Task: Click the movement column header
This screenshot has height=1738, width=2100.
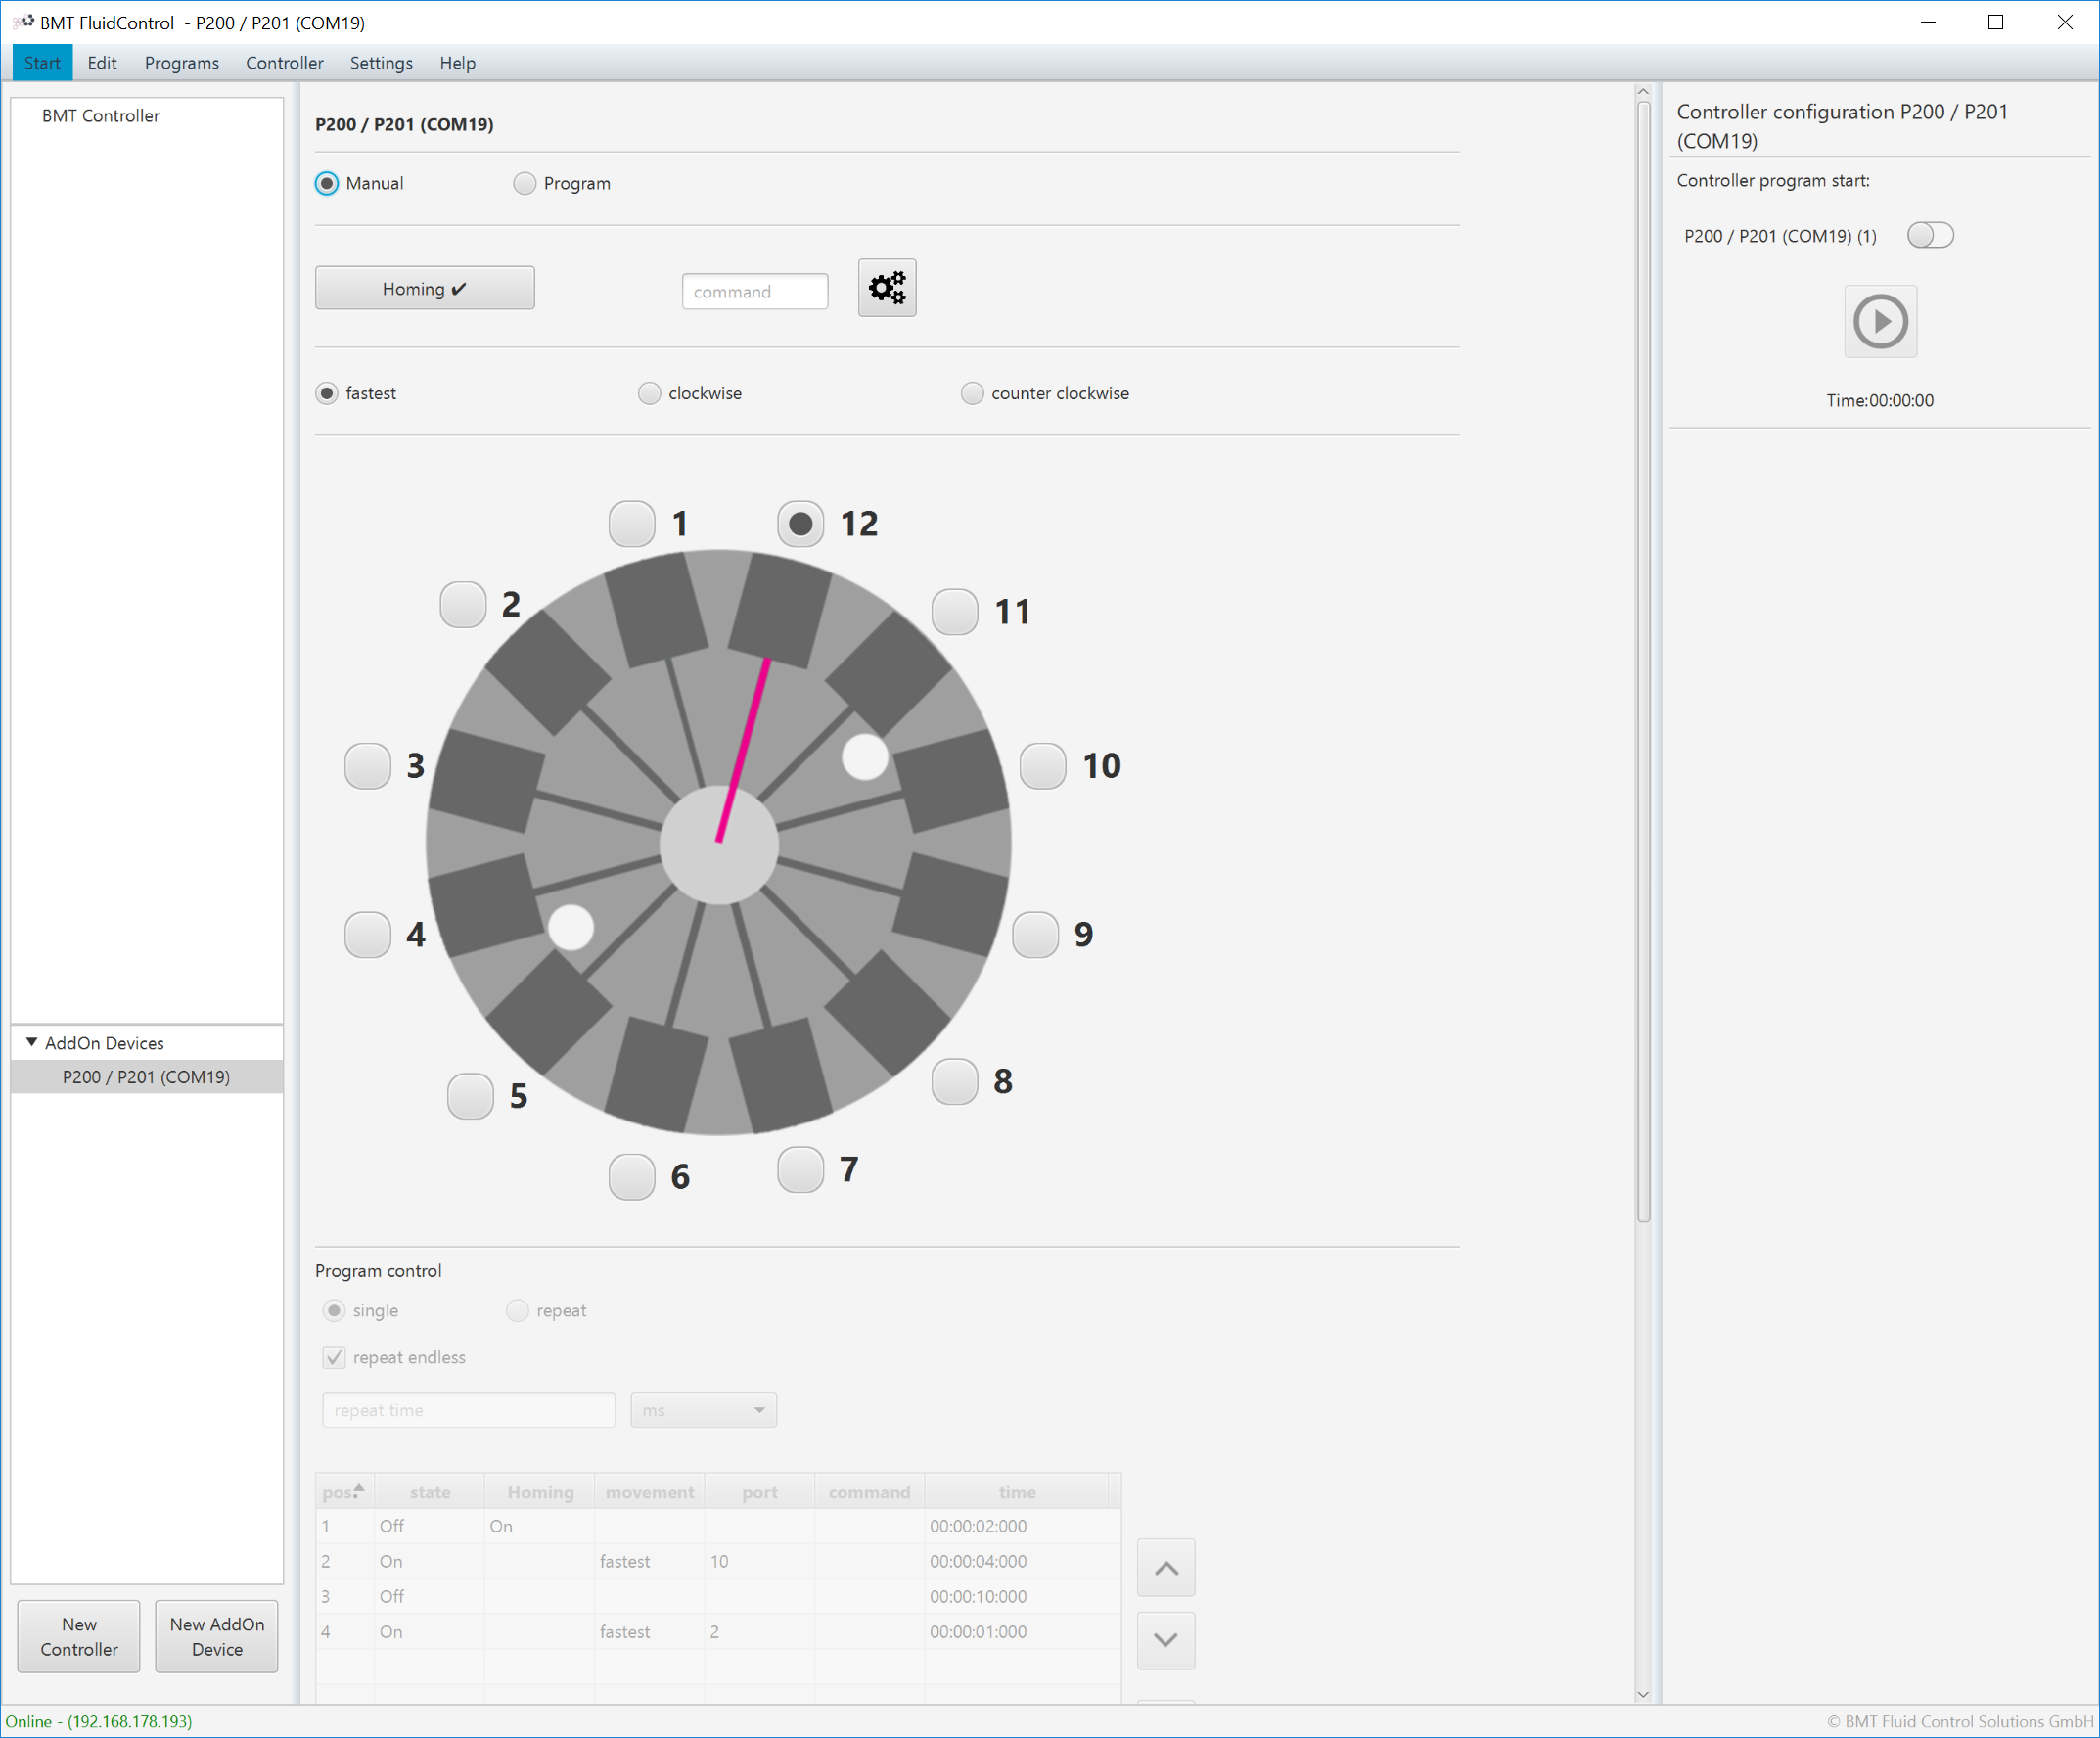Action: (650, 1491)
